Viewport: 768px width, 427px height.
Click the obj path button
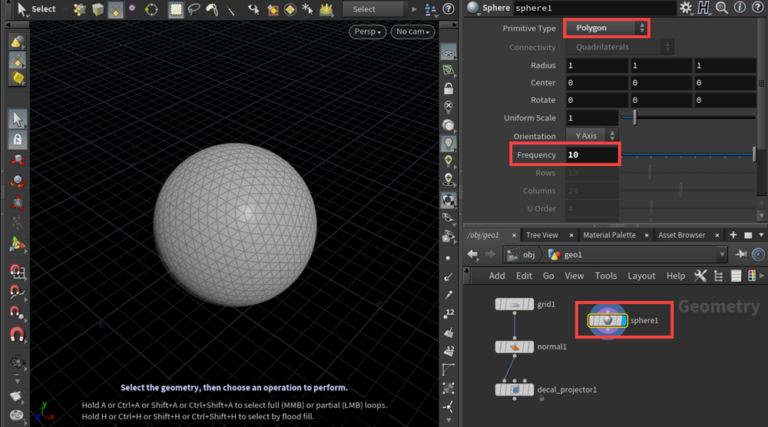[521, 254]
